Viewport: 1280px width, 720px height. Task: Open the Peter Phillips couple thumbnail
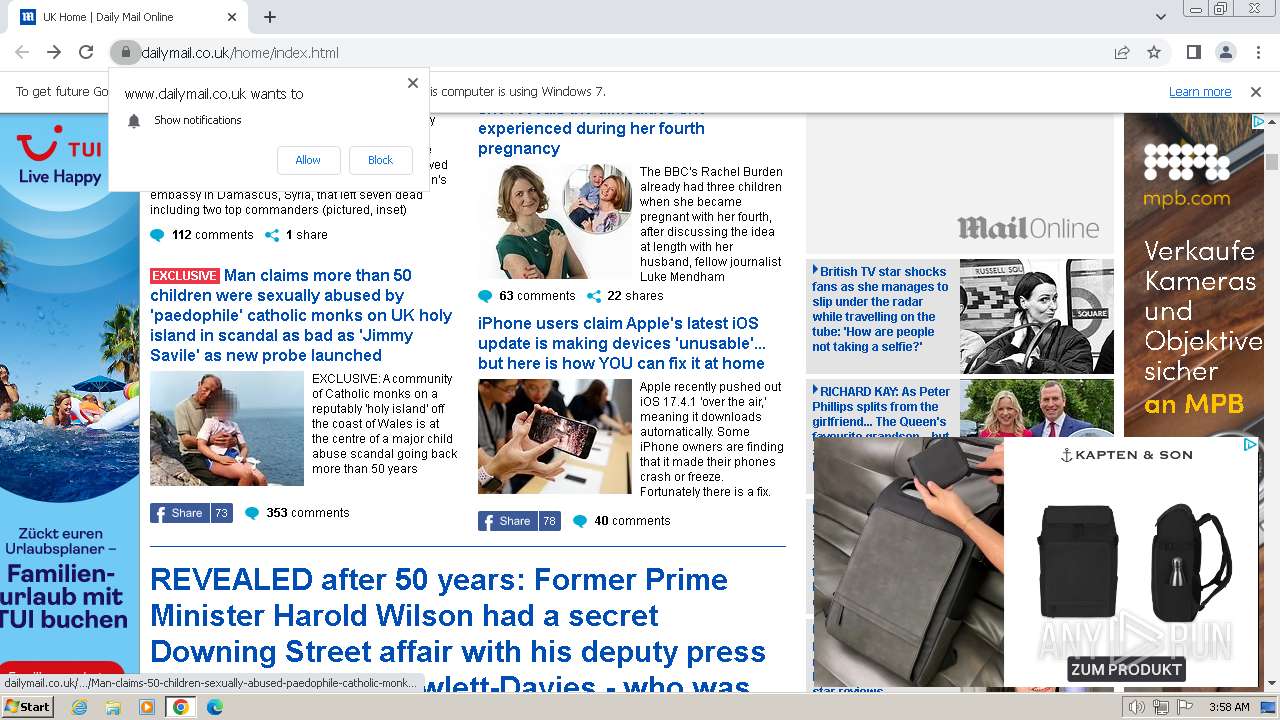click(1037, 408)
